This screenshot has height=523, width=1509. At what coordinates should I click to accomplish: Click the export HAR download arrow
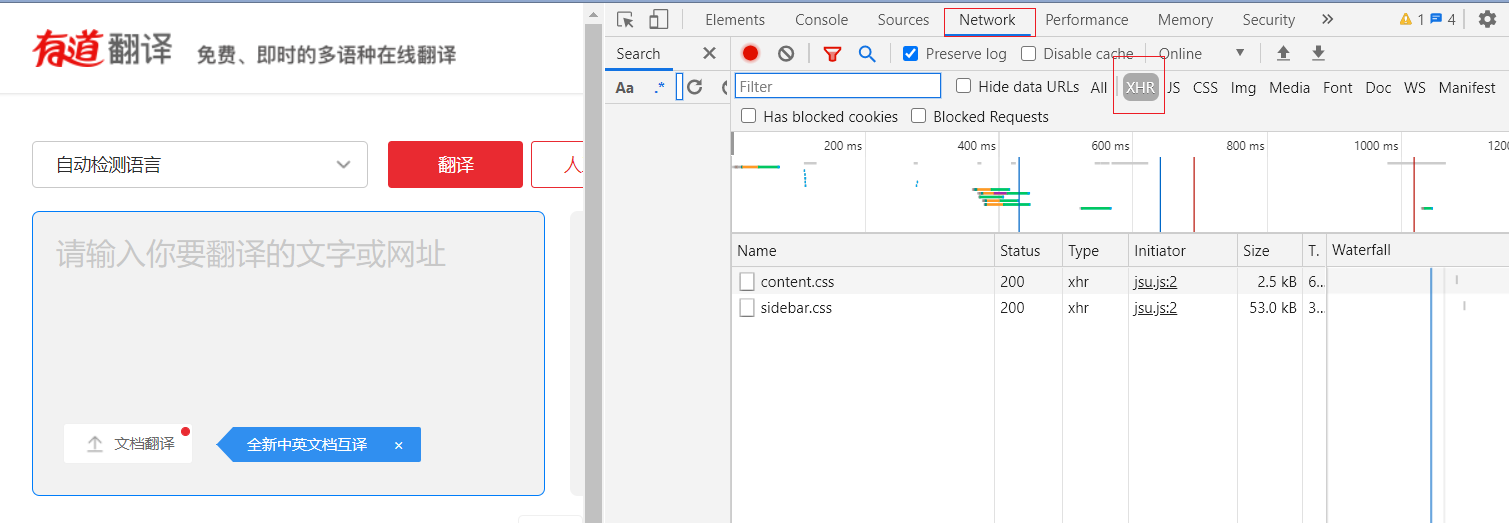click(x=1318, y=54)
